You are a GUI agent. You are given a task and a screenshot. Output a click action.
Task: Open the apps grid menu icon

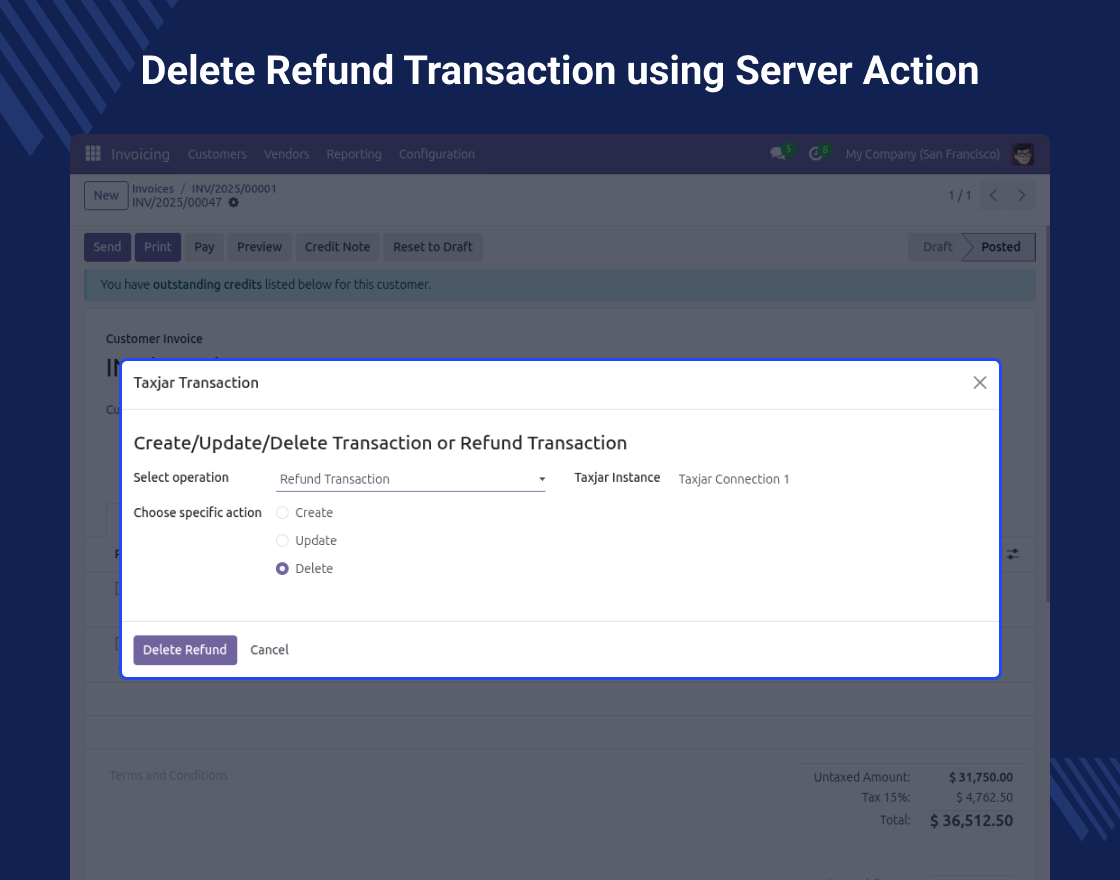tap(93, 154)
